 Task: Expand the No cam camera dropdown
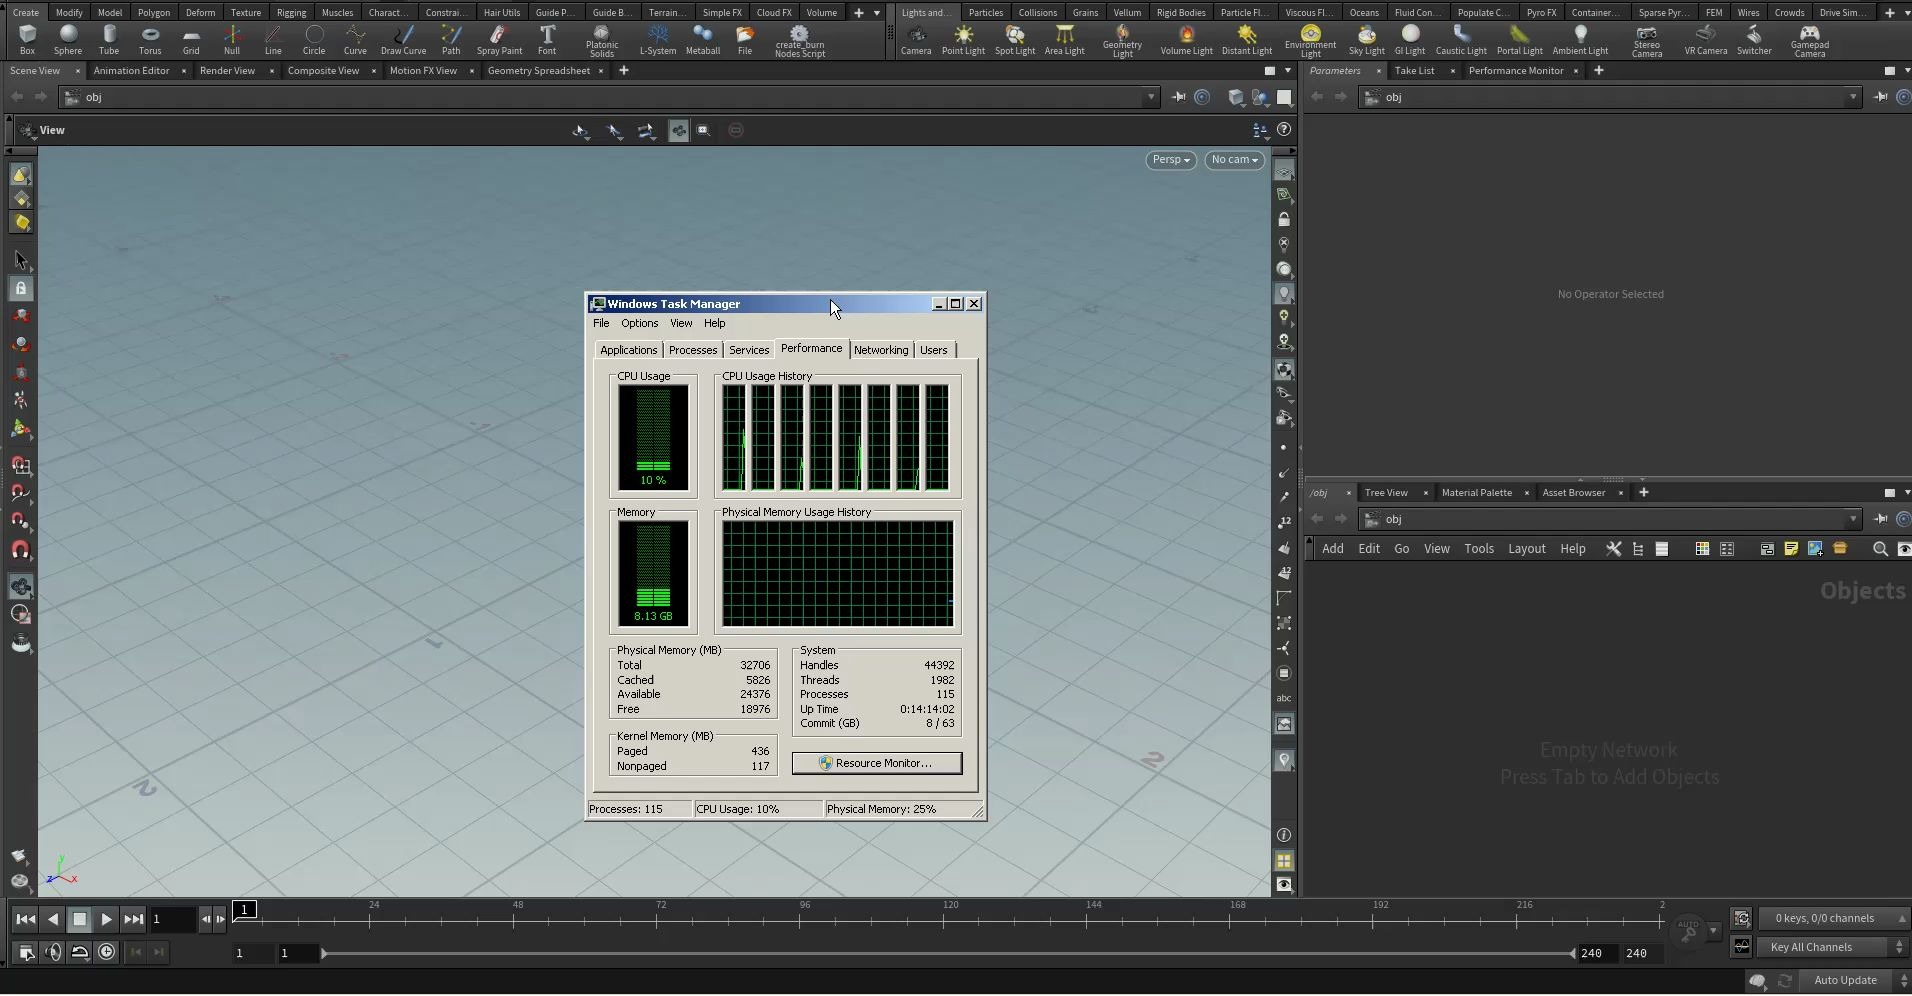tap(1234, 160)
